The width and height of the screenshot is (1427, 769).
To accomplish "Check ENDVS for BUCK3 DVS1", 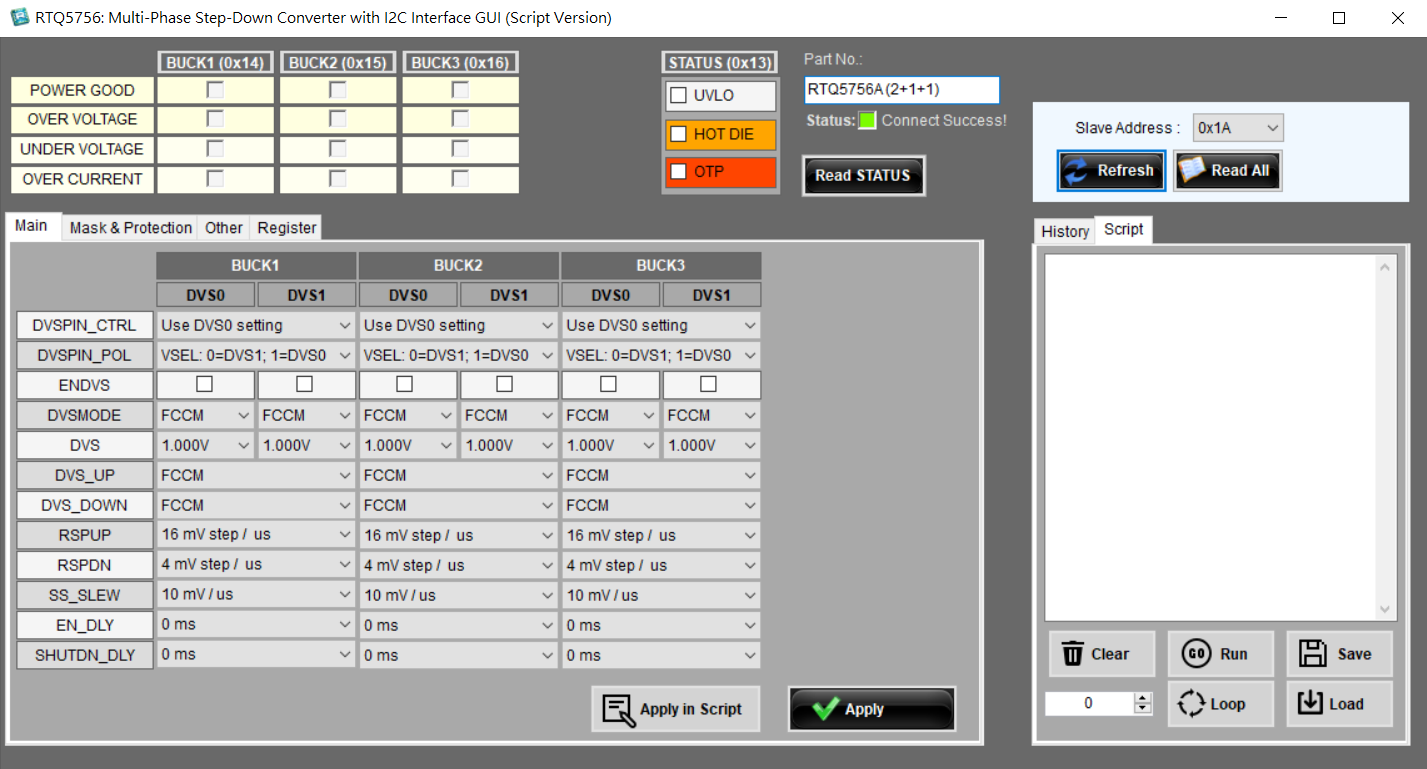I will 708,384.
